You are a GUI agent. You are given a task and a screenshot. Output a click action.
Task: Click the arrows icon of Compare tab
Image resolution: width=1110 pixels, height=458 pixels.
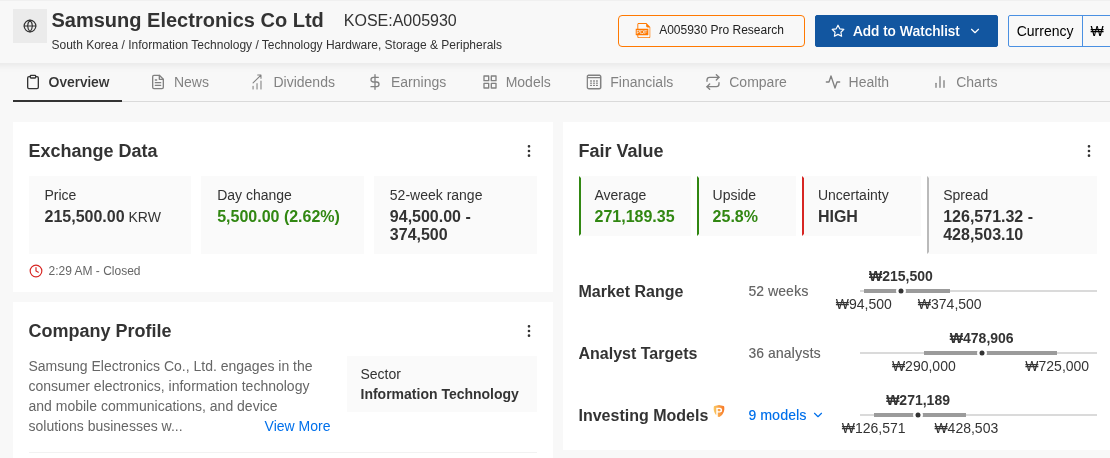(x=713, y=82)
